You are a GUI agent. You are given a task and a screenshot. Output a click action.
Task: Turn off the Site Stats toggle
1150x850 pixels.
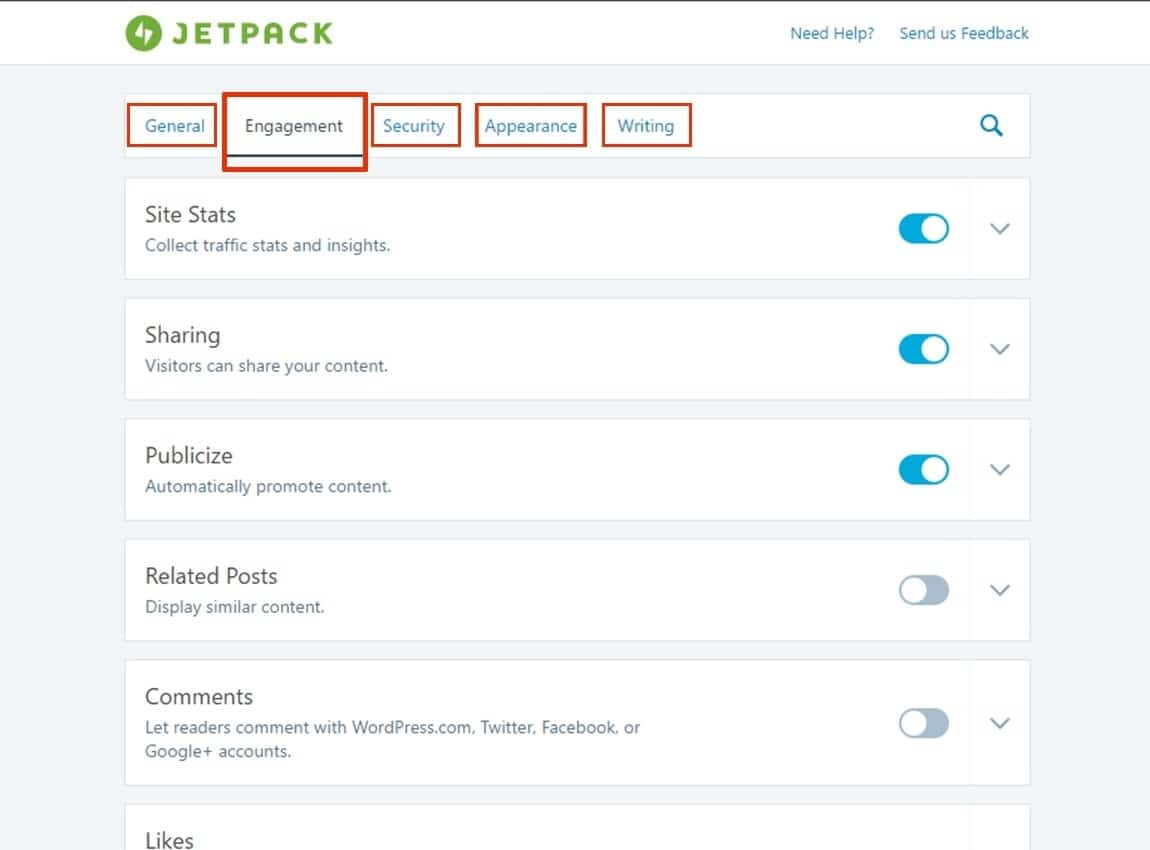(923, 229)
